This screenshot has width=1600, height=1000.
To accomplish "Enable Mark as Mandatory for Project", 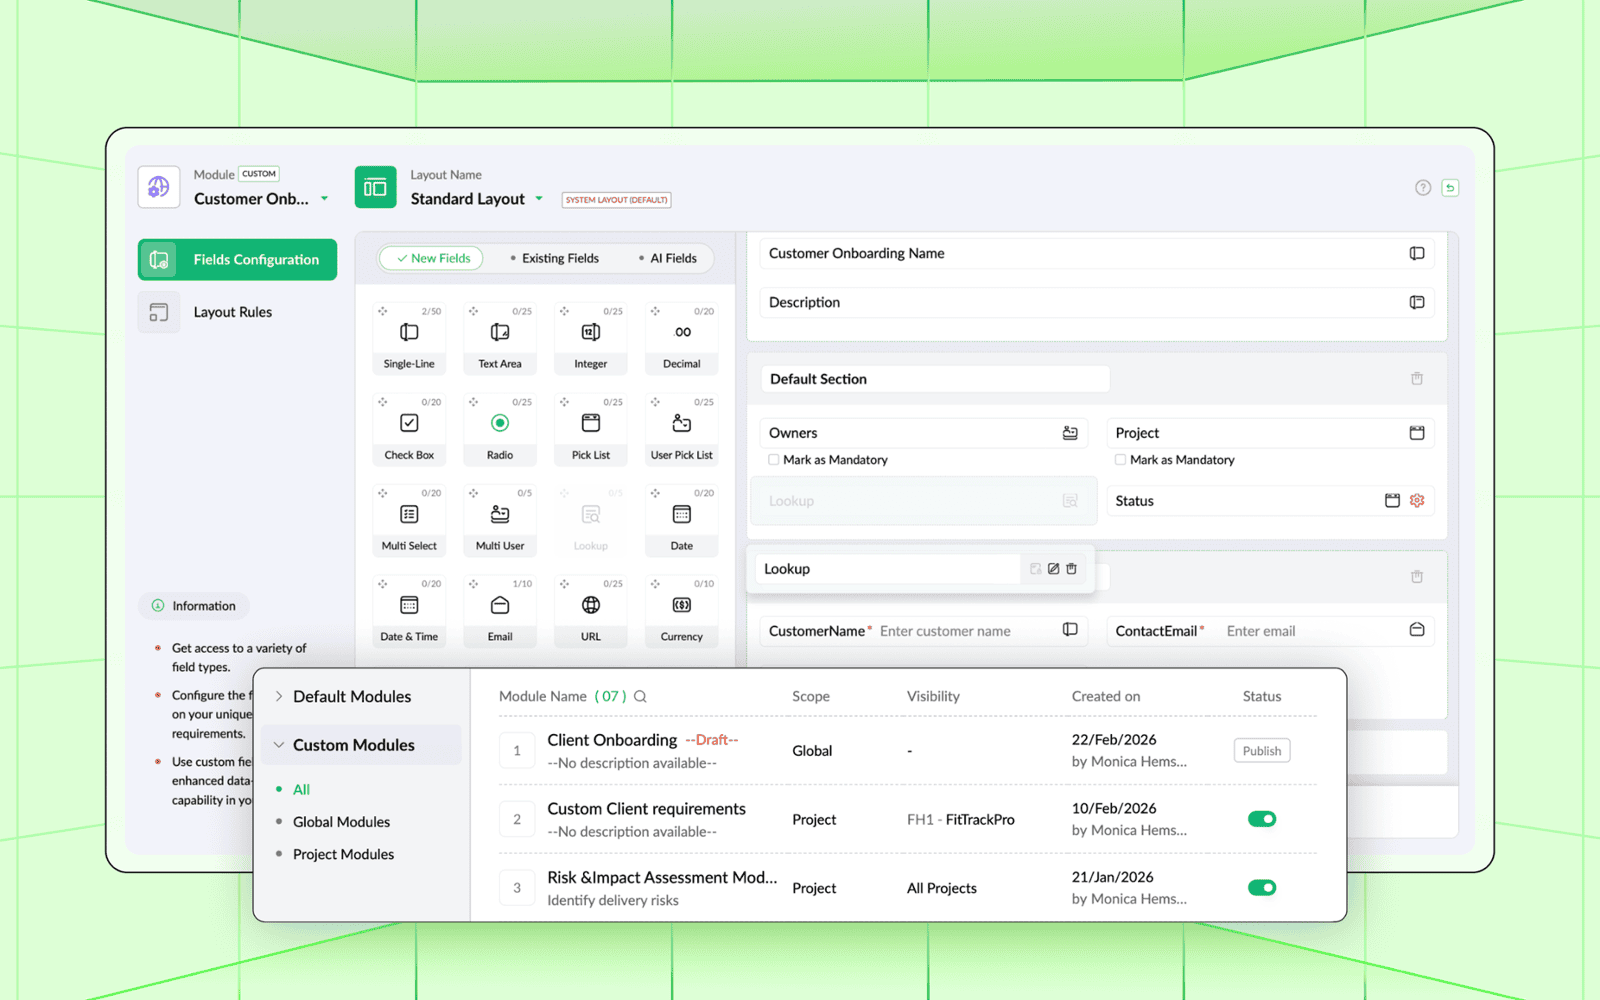I will (x=1121, y=460).
